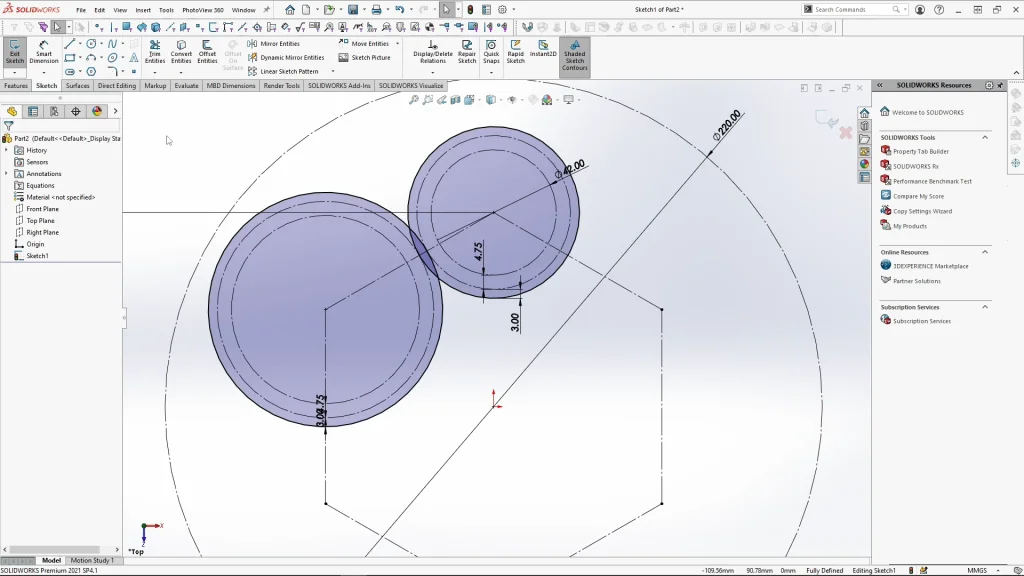The width and height of the screenshot is (1024, 576).
Task: Start the Rapid Sketch tool
Action: click(x=515, y=51)
